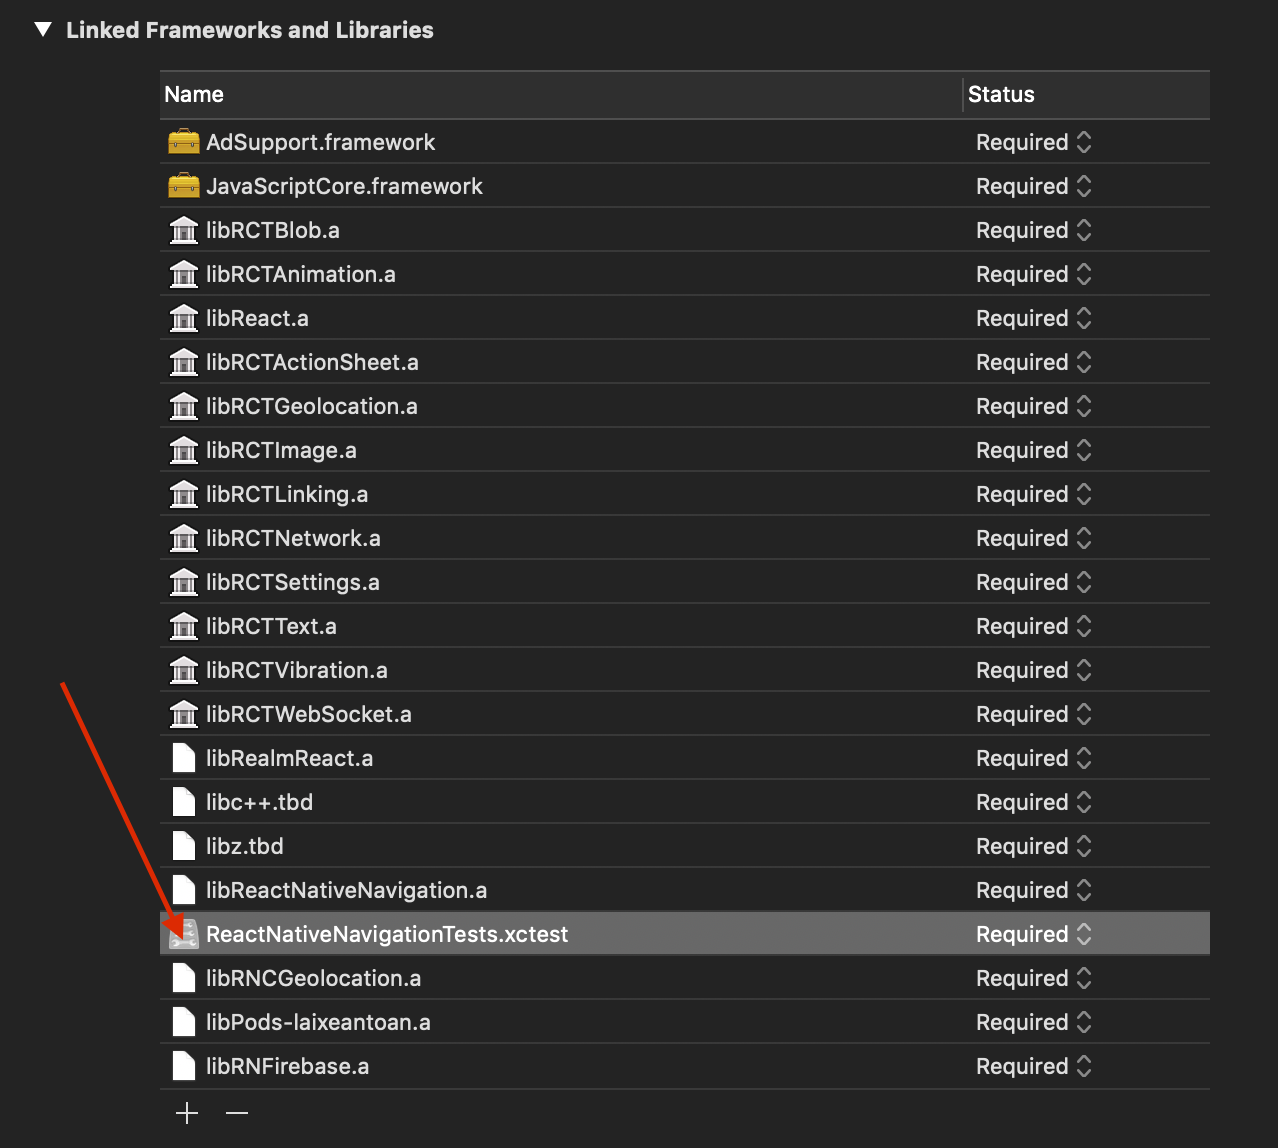
Task: Click the libRCTActionSheet.a library icon
Action: coord(184,362)
